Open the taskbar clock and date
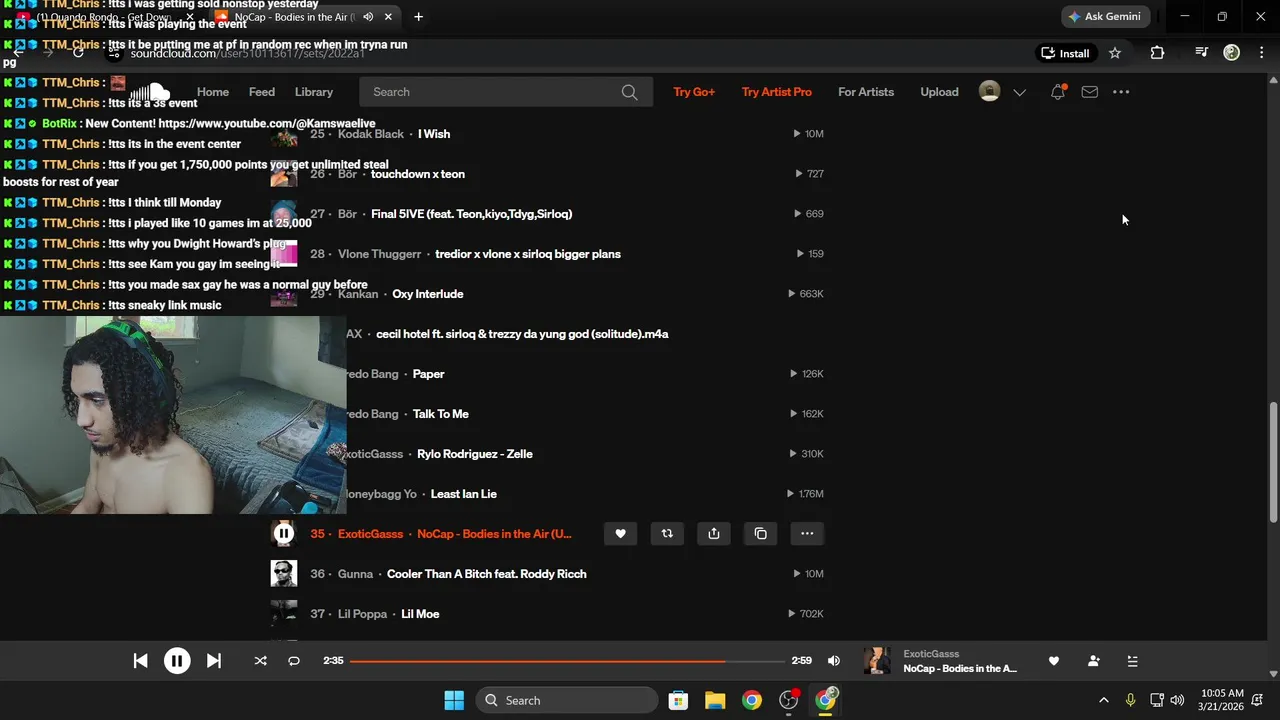This screenshot has width=1280, height=720. (x=1223, y=700)
